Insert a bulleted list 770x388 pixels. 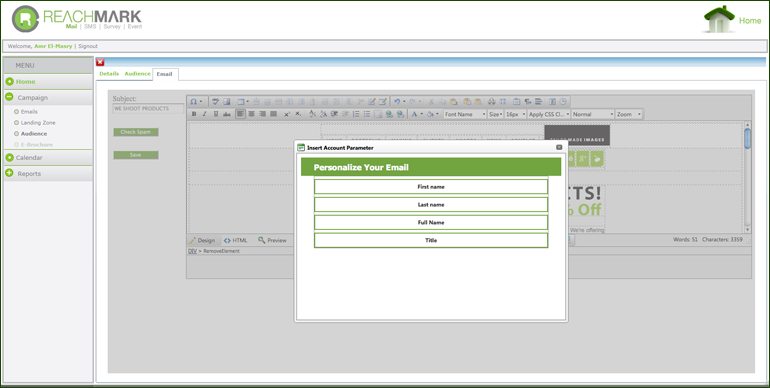coord(367,114)
